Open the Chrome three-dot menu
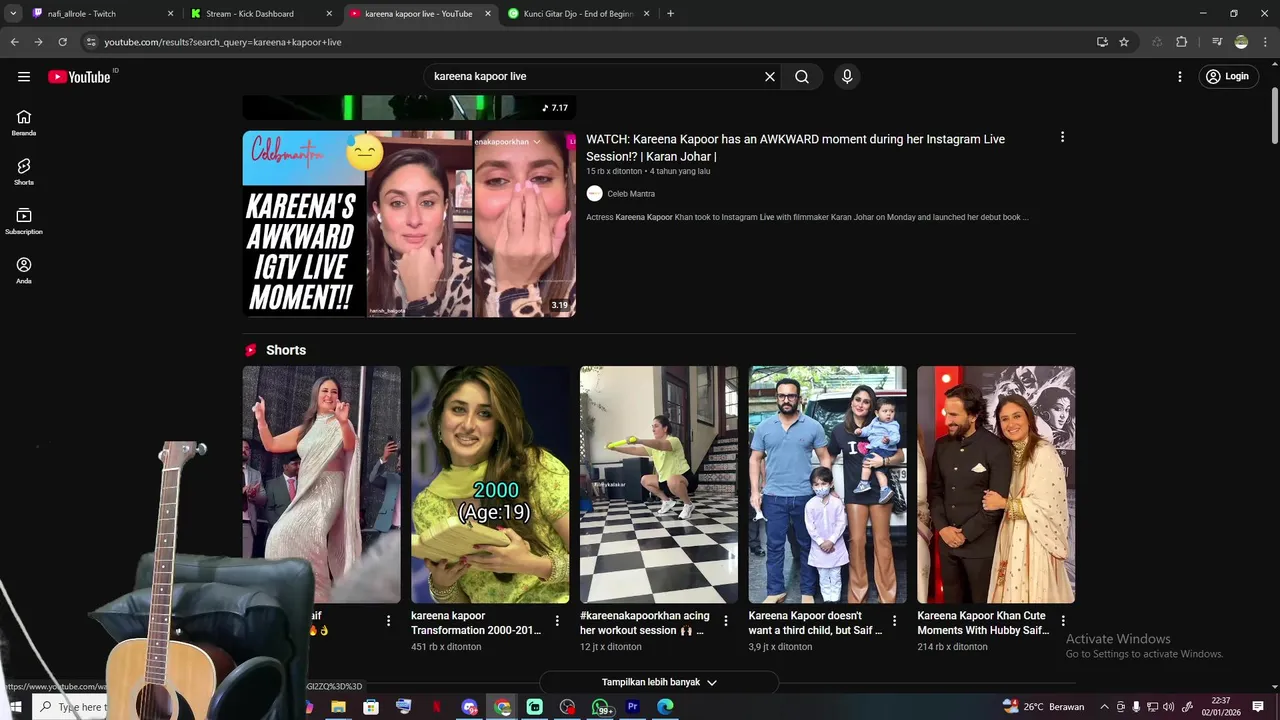This screenshot has width=1280, height=720. pos(1265,42)
